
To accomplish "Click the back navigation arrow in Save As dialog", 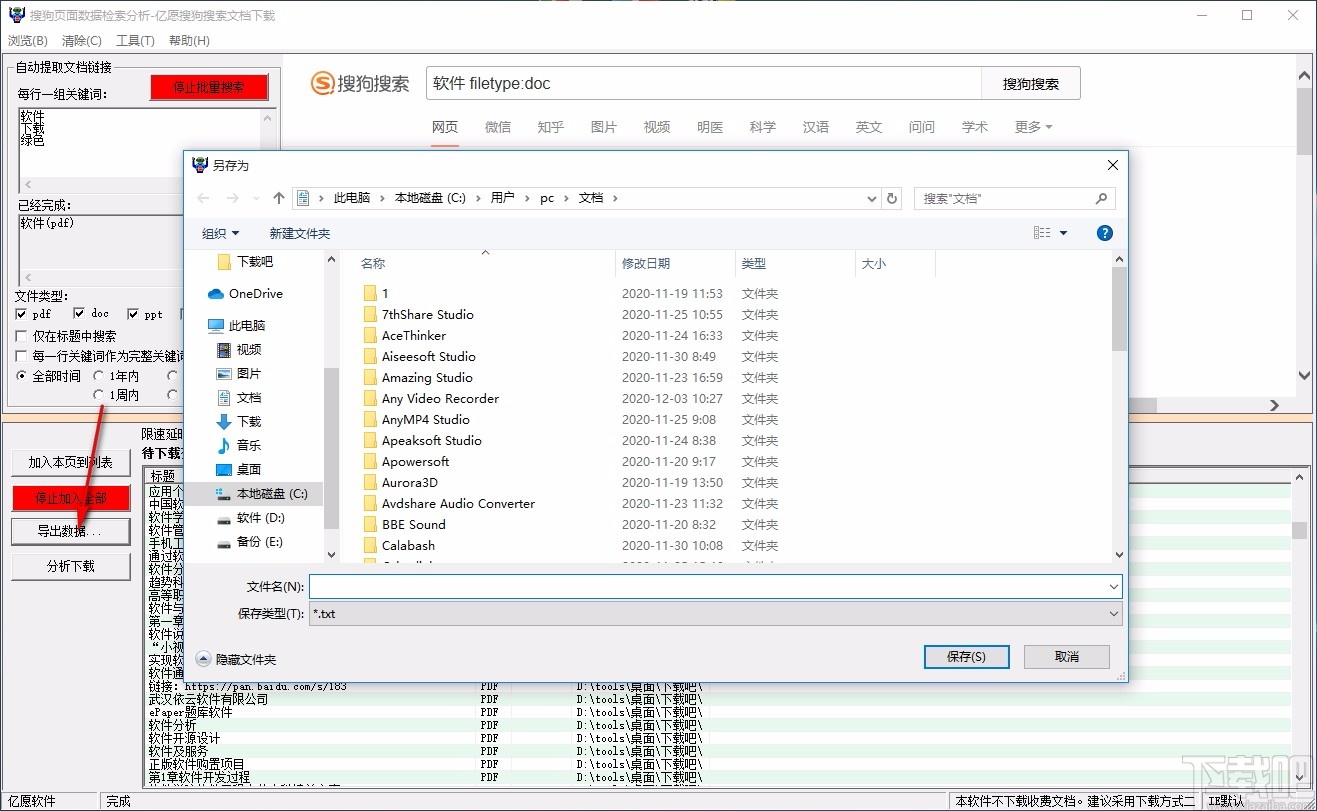I will click(x=203, y=198).
